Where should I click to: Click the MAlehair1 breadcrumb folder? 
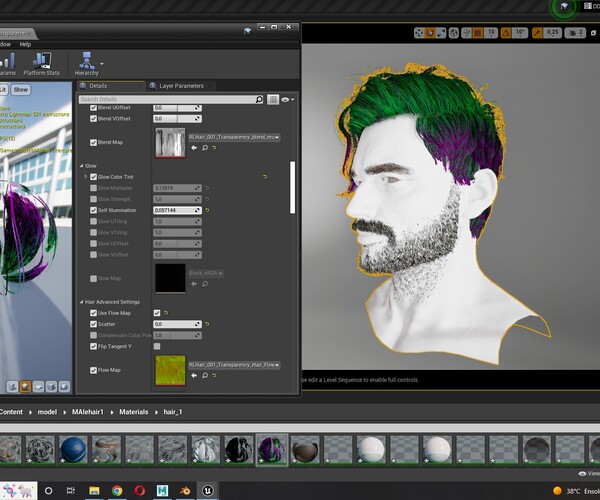pyautogui.click(x=88, y=412)
